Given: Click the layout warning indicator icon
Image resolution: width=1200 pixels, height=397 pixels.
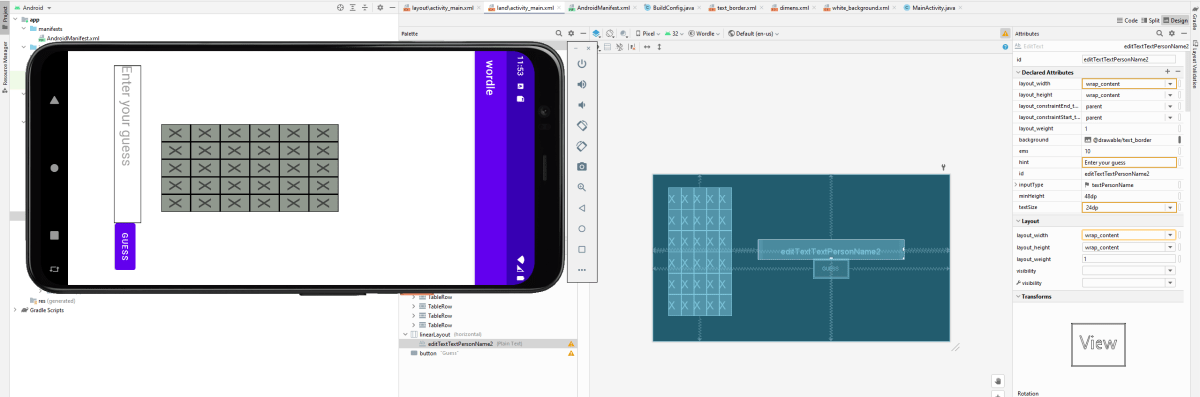Looking at the screenshot, I should pos(1004,33).
